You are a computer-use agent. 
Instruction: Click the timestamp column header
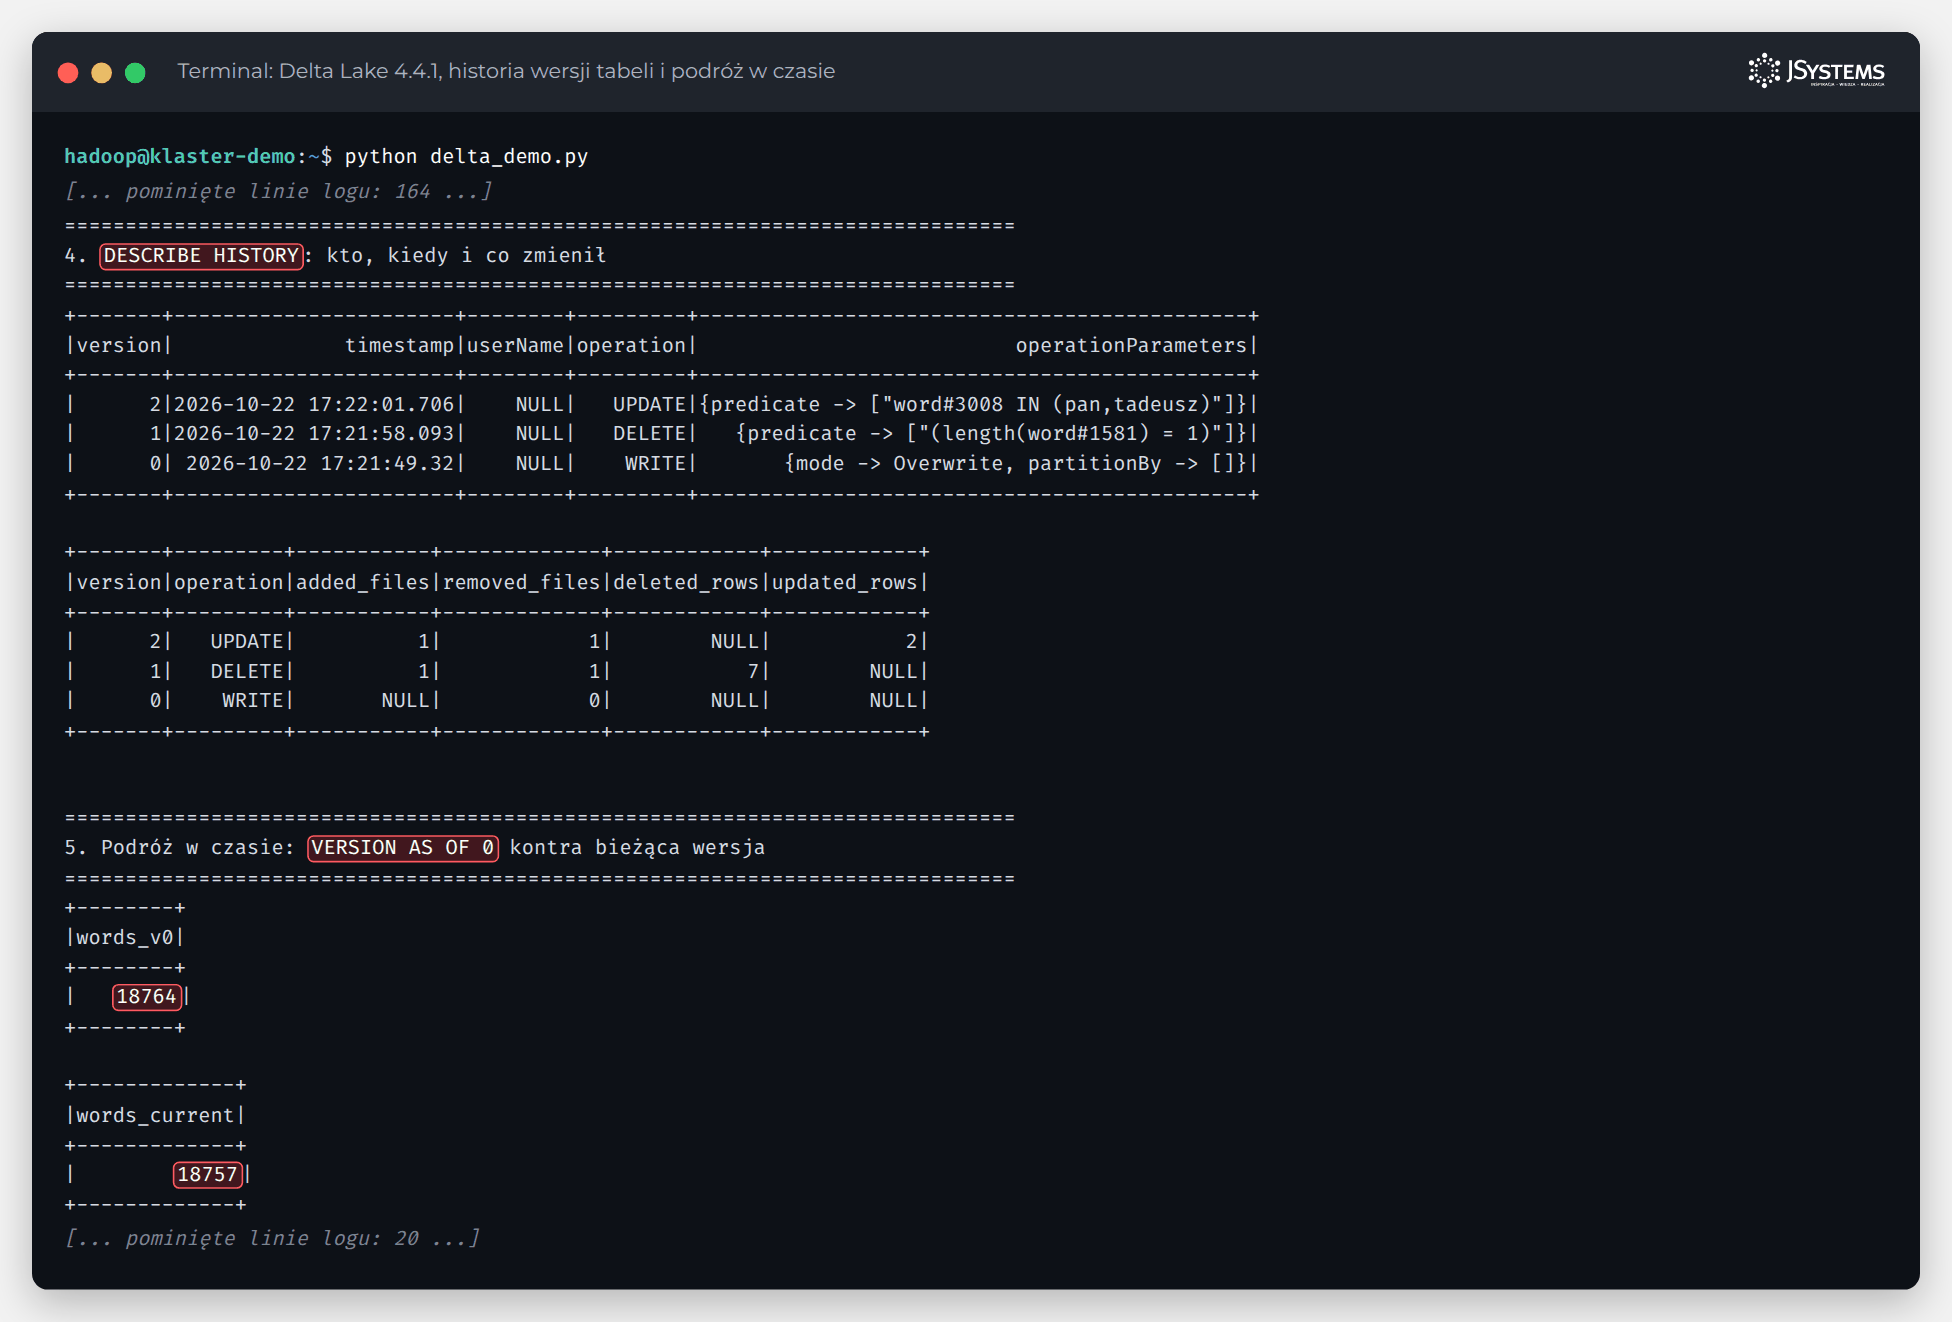[x=399, y=346]
